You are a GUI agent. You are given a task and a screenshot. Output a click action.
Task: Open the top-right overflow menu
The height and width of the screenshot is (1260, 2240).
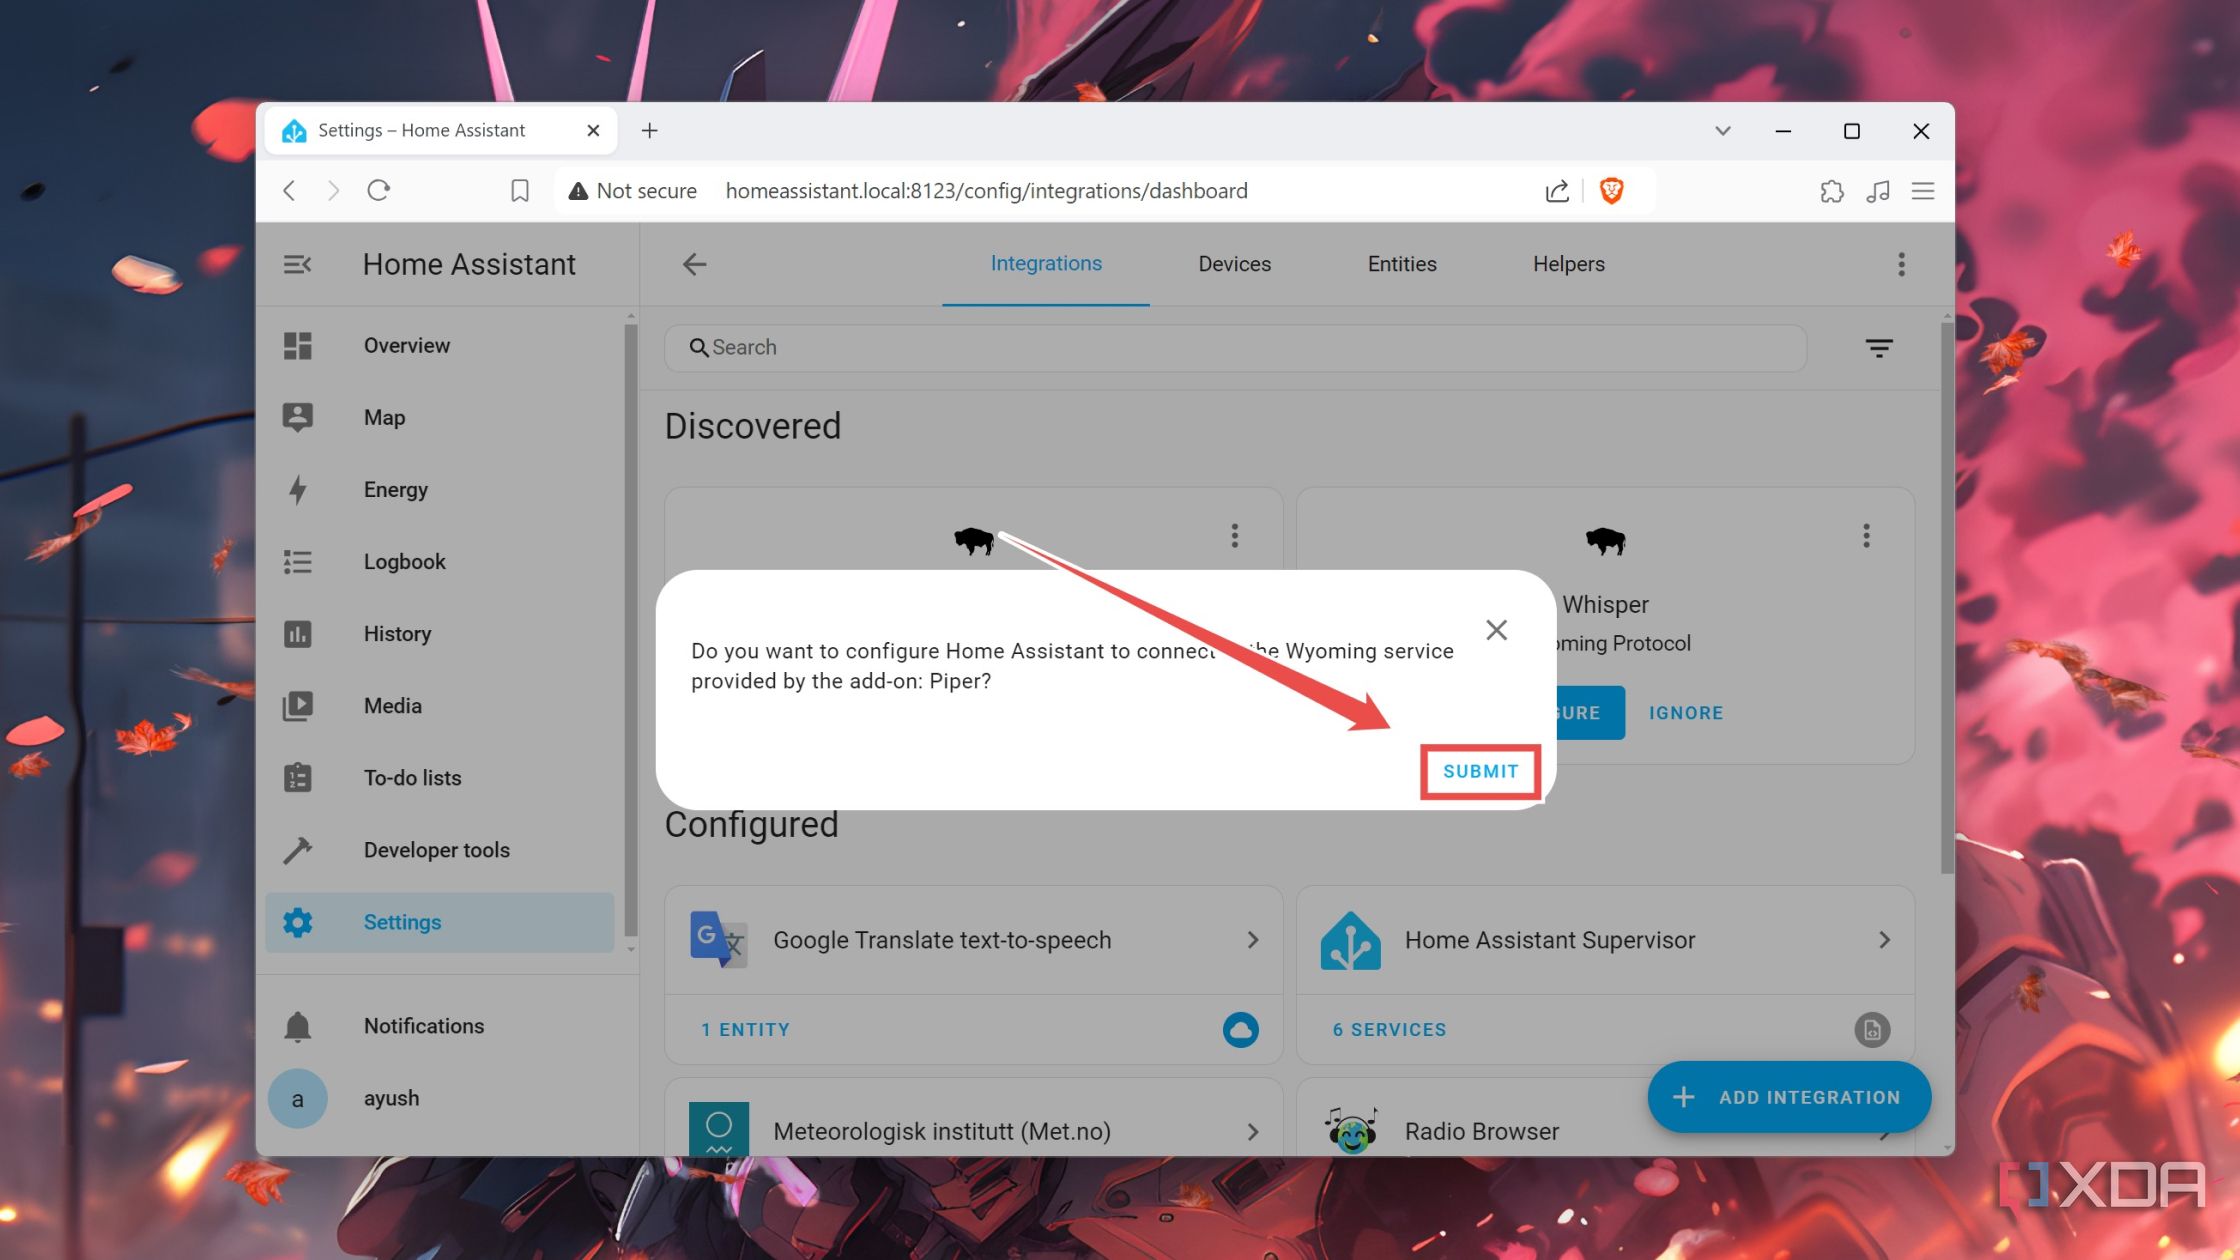click(1901, 263)
